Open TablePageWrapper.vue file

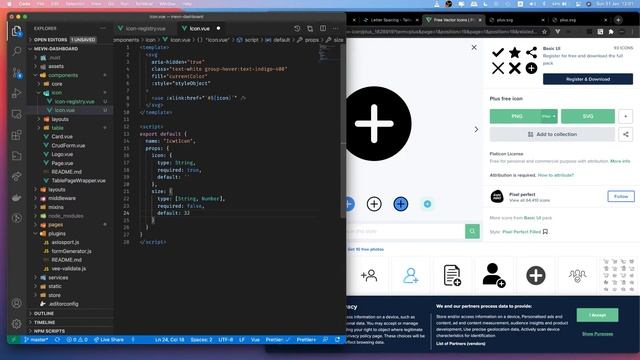78,181
